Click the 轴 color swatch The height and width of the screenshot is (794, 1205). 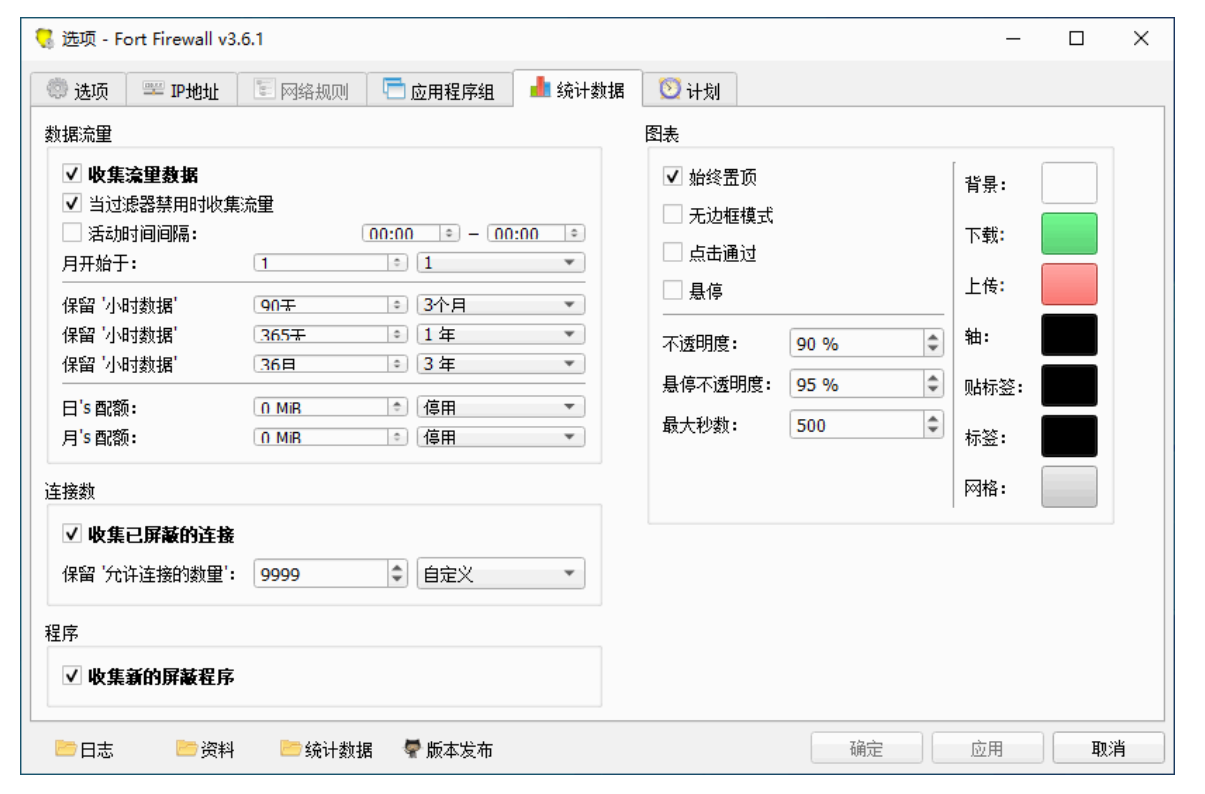coord(1069,335)
